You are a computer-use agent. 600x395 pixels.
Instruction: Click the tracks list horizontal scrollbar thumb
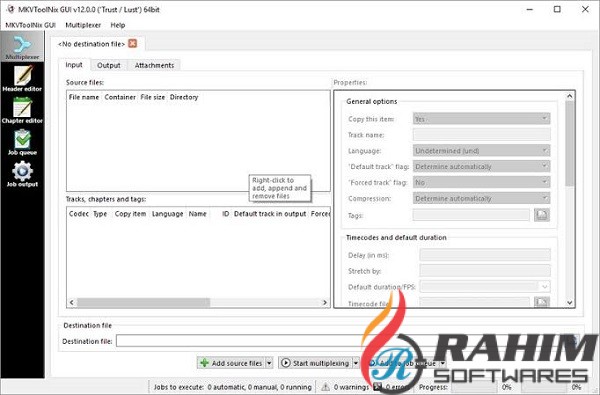[143, 302]
